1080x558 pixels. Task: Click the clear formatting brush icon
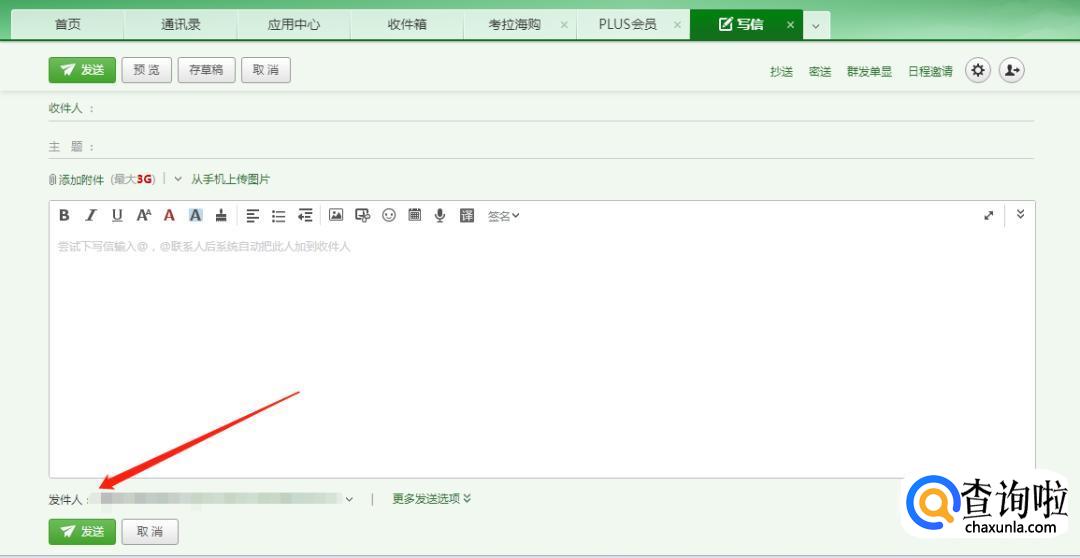(221, 216)
